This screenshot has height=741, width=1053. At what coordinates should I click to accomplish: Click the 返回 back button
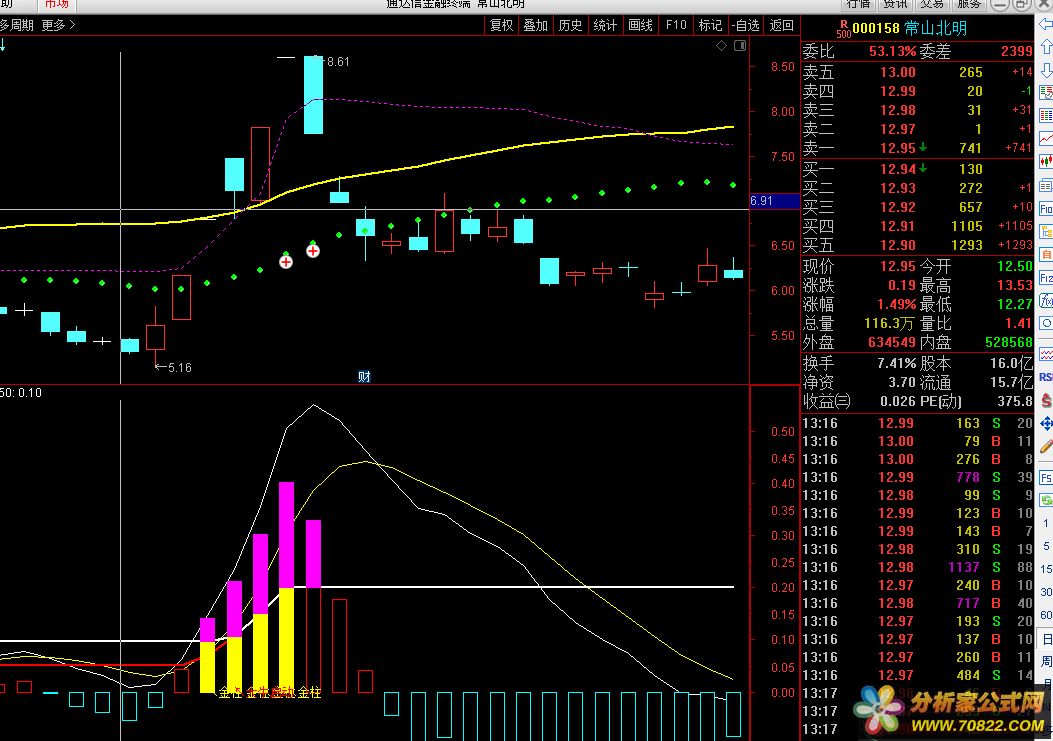pos(782,25)
